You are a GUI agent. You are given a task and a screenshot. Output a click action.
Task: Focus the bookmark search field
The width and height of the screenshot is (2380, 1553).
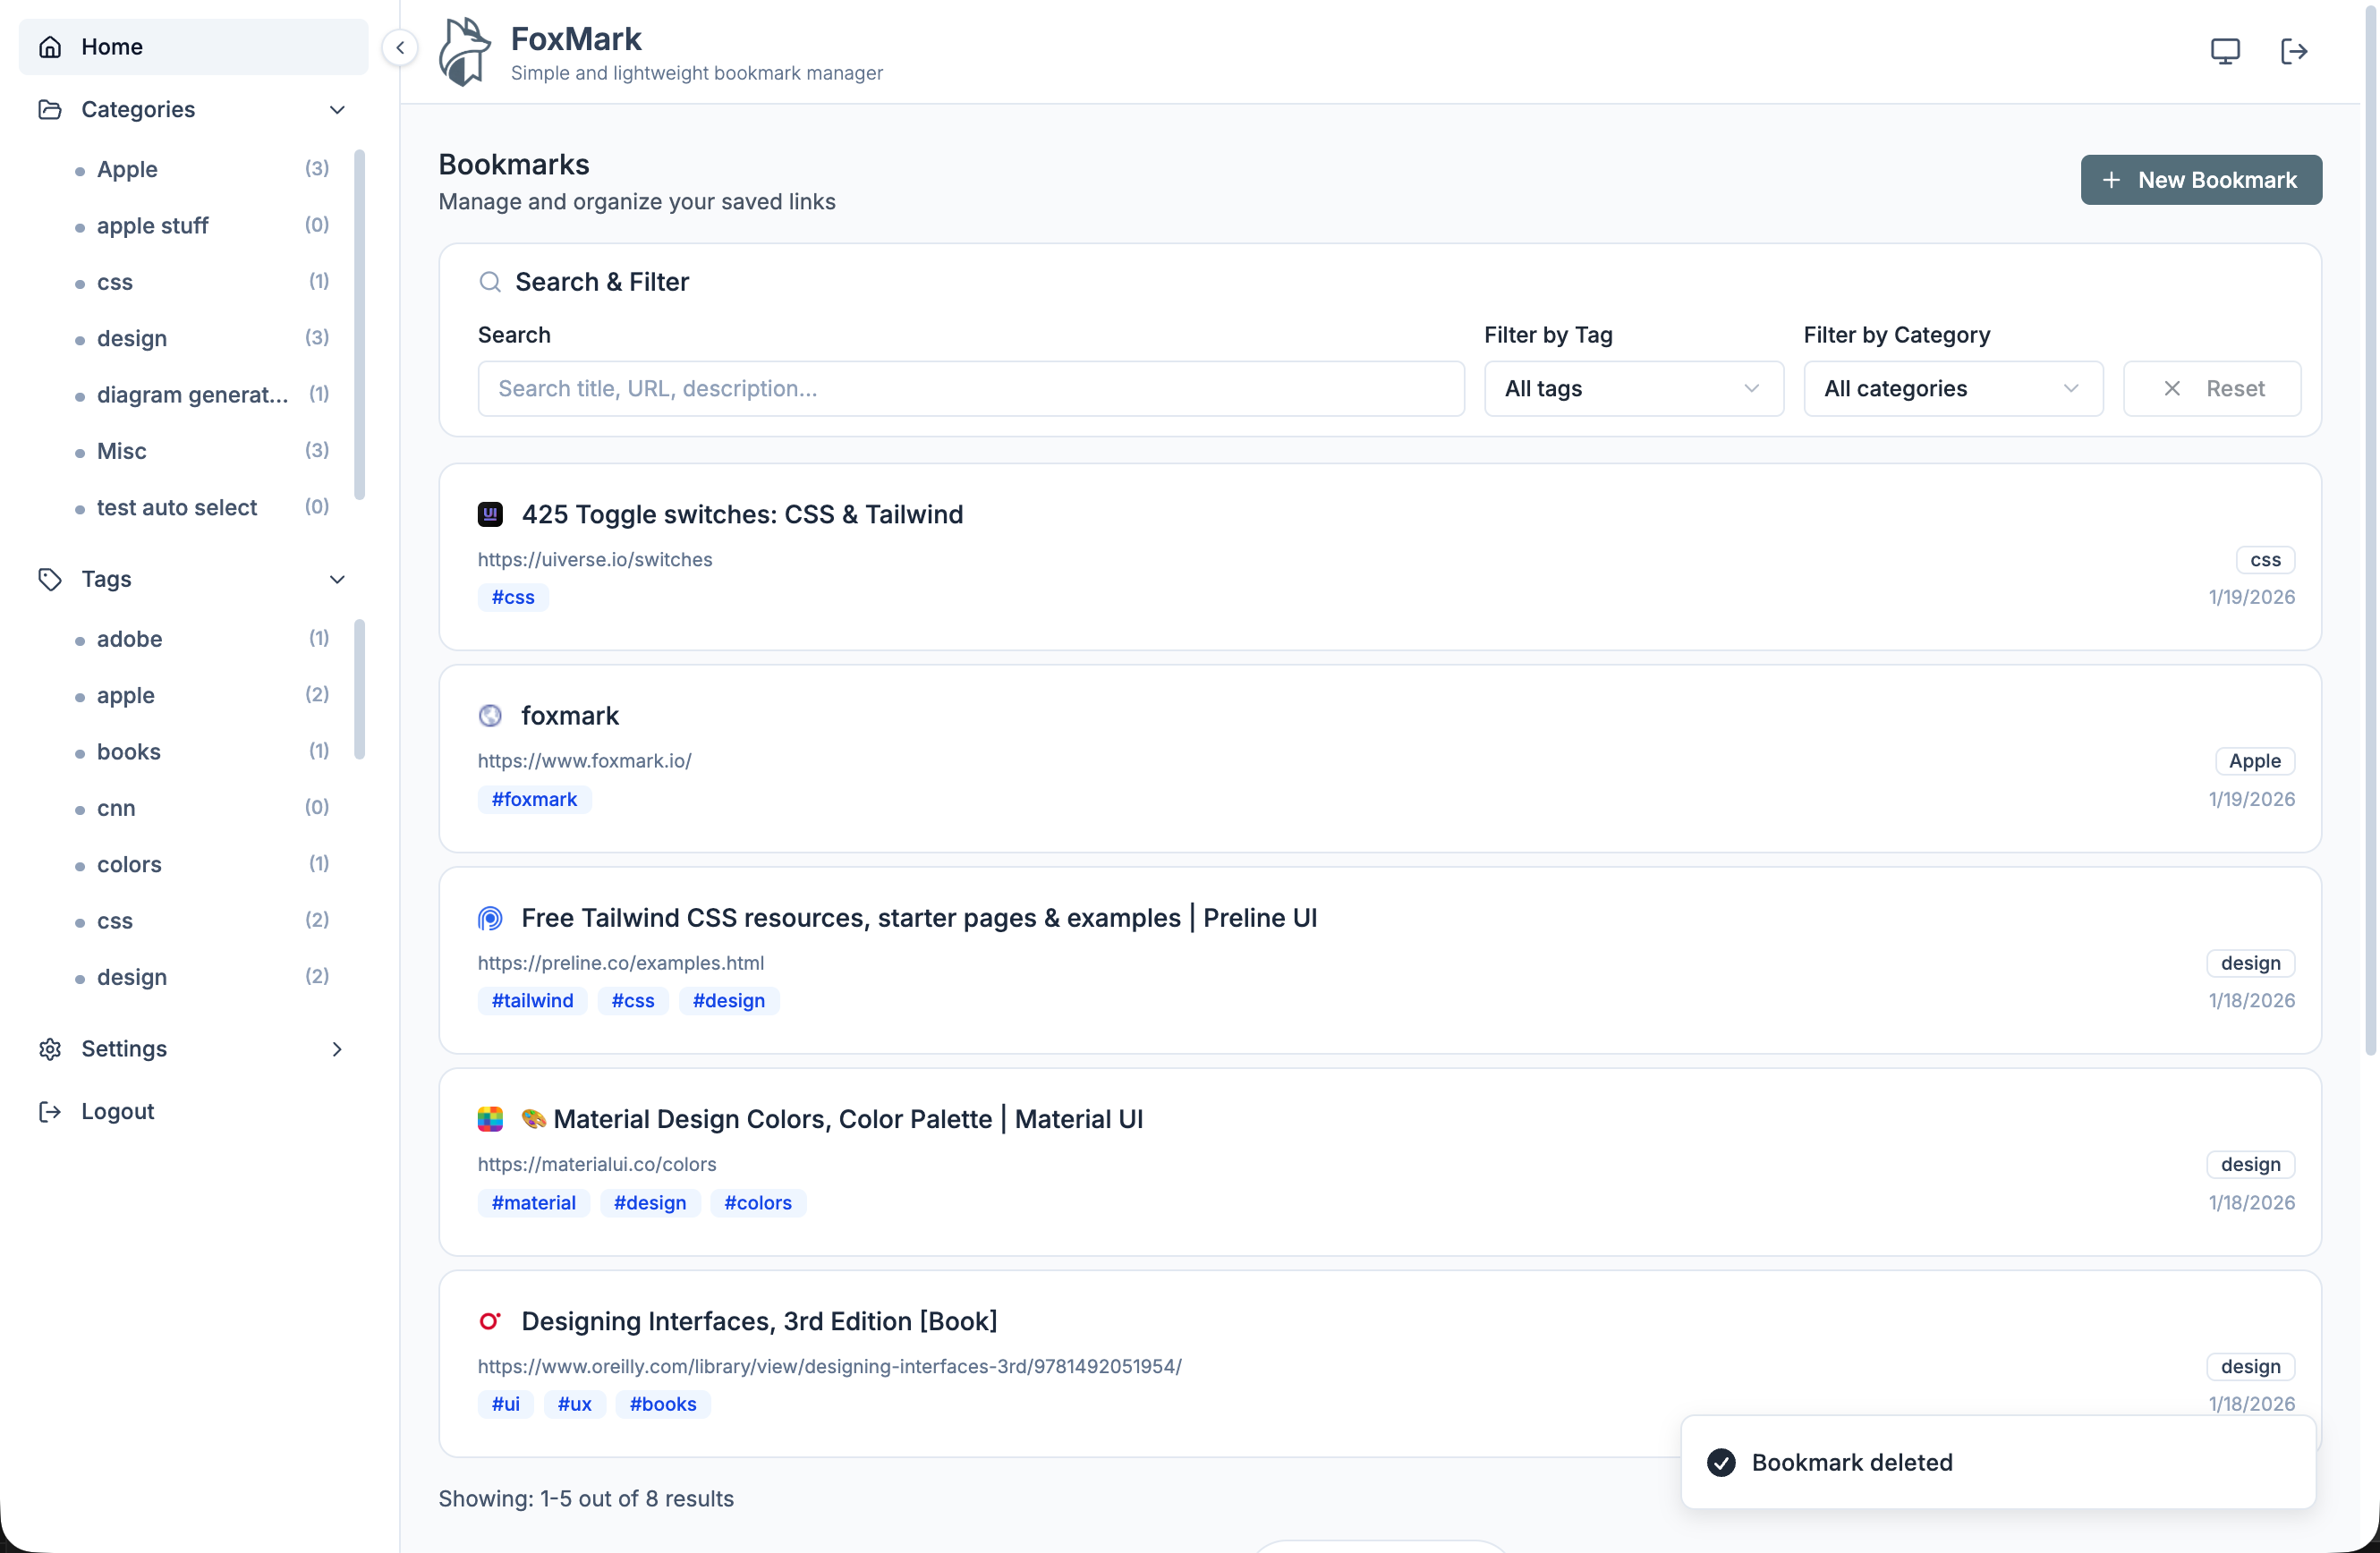(970, 389)
